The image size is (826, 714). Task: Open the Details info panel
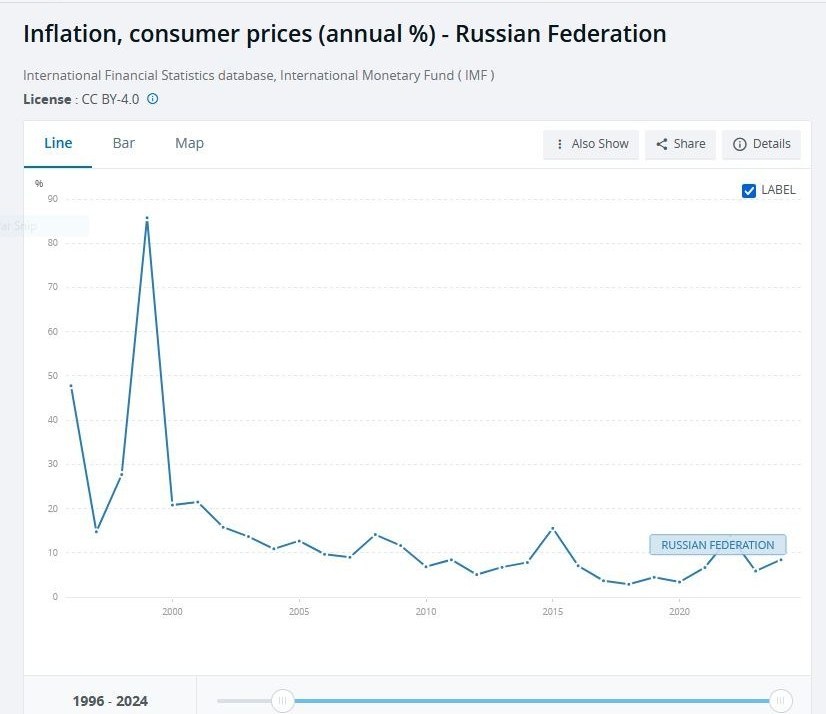pos(762,144)
